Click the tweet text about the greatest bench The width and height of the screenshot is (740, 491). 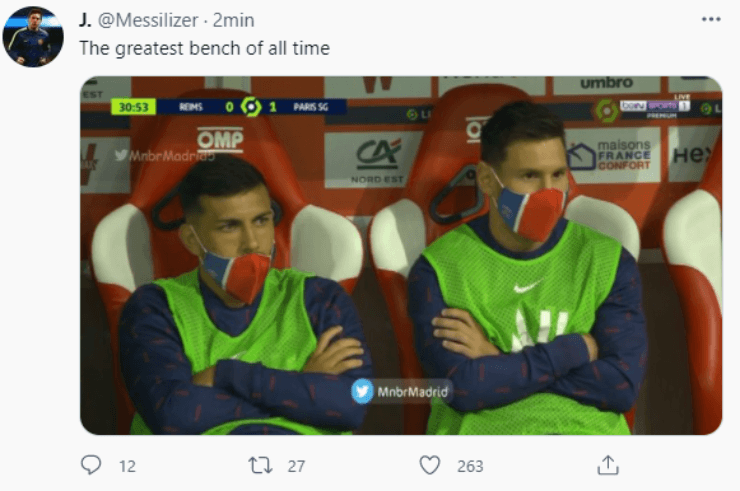pos(203,47)
